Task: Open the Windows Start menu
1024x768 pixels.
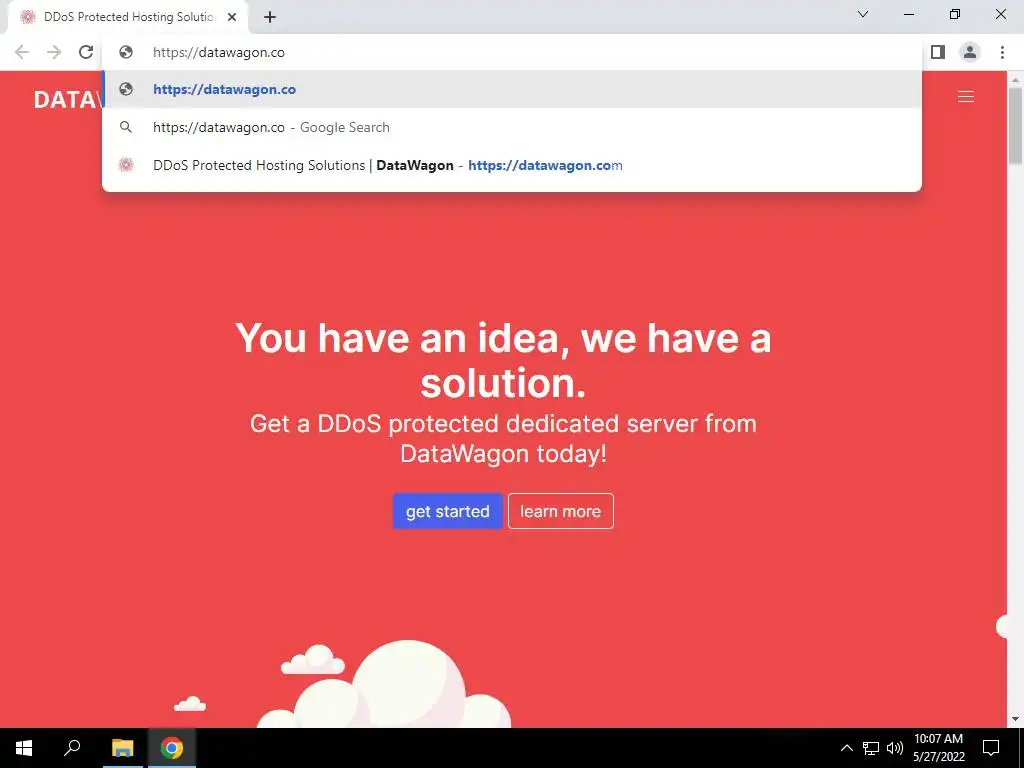Action: (24, 748)
